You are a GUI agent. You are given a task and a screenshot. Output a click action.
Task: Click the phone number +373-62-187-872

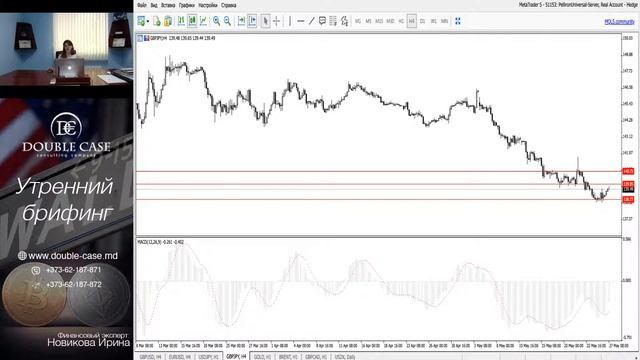click(x=73, y=284)
